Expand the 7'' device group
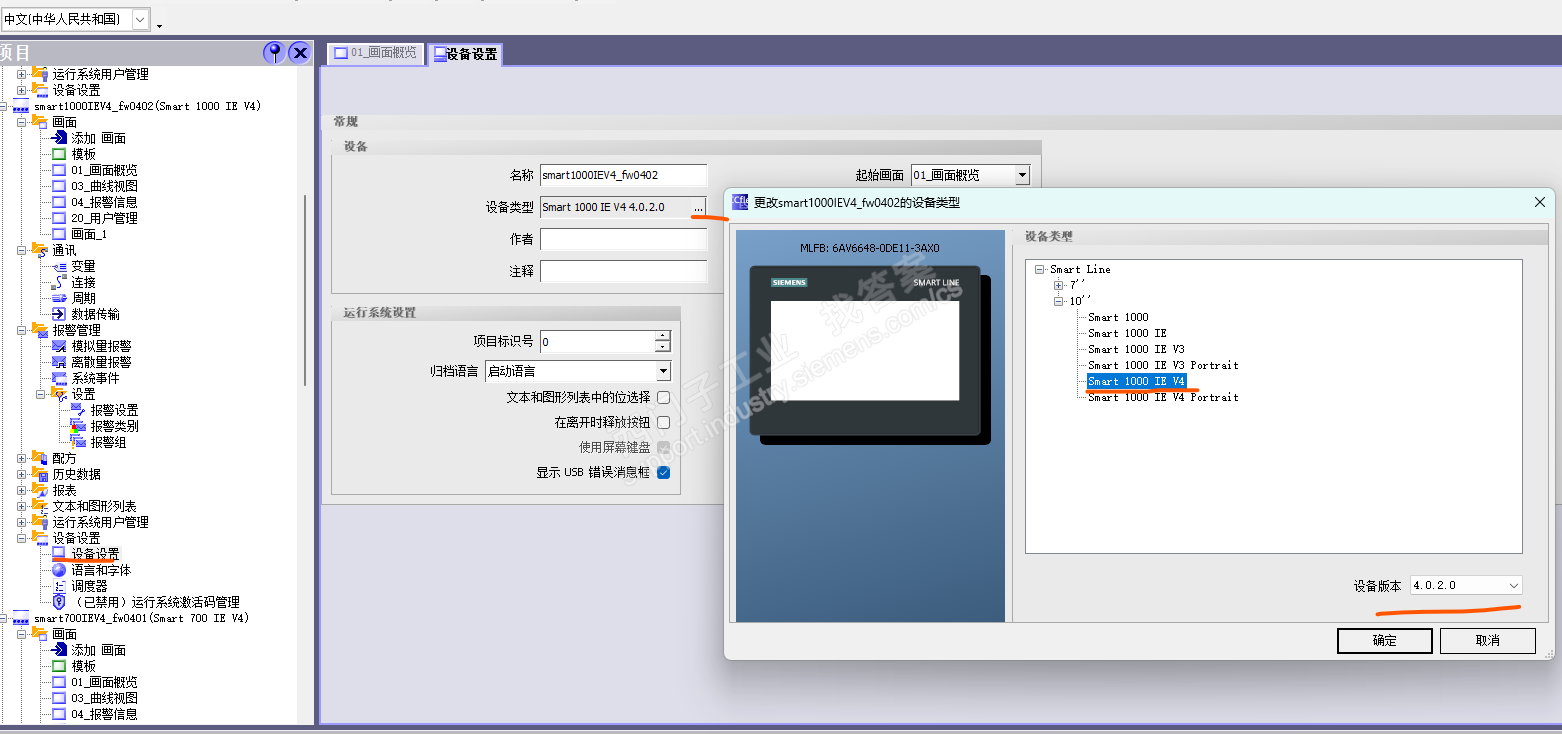The height and width of the screenshot is (734, 1562). (1059, 285)
